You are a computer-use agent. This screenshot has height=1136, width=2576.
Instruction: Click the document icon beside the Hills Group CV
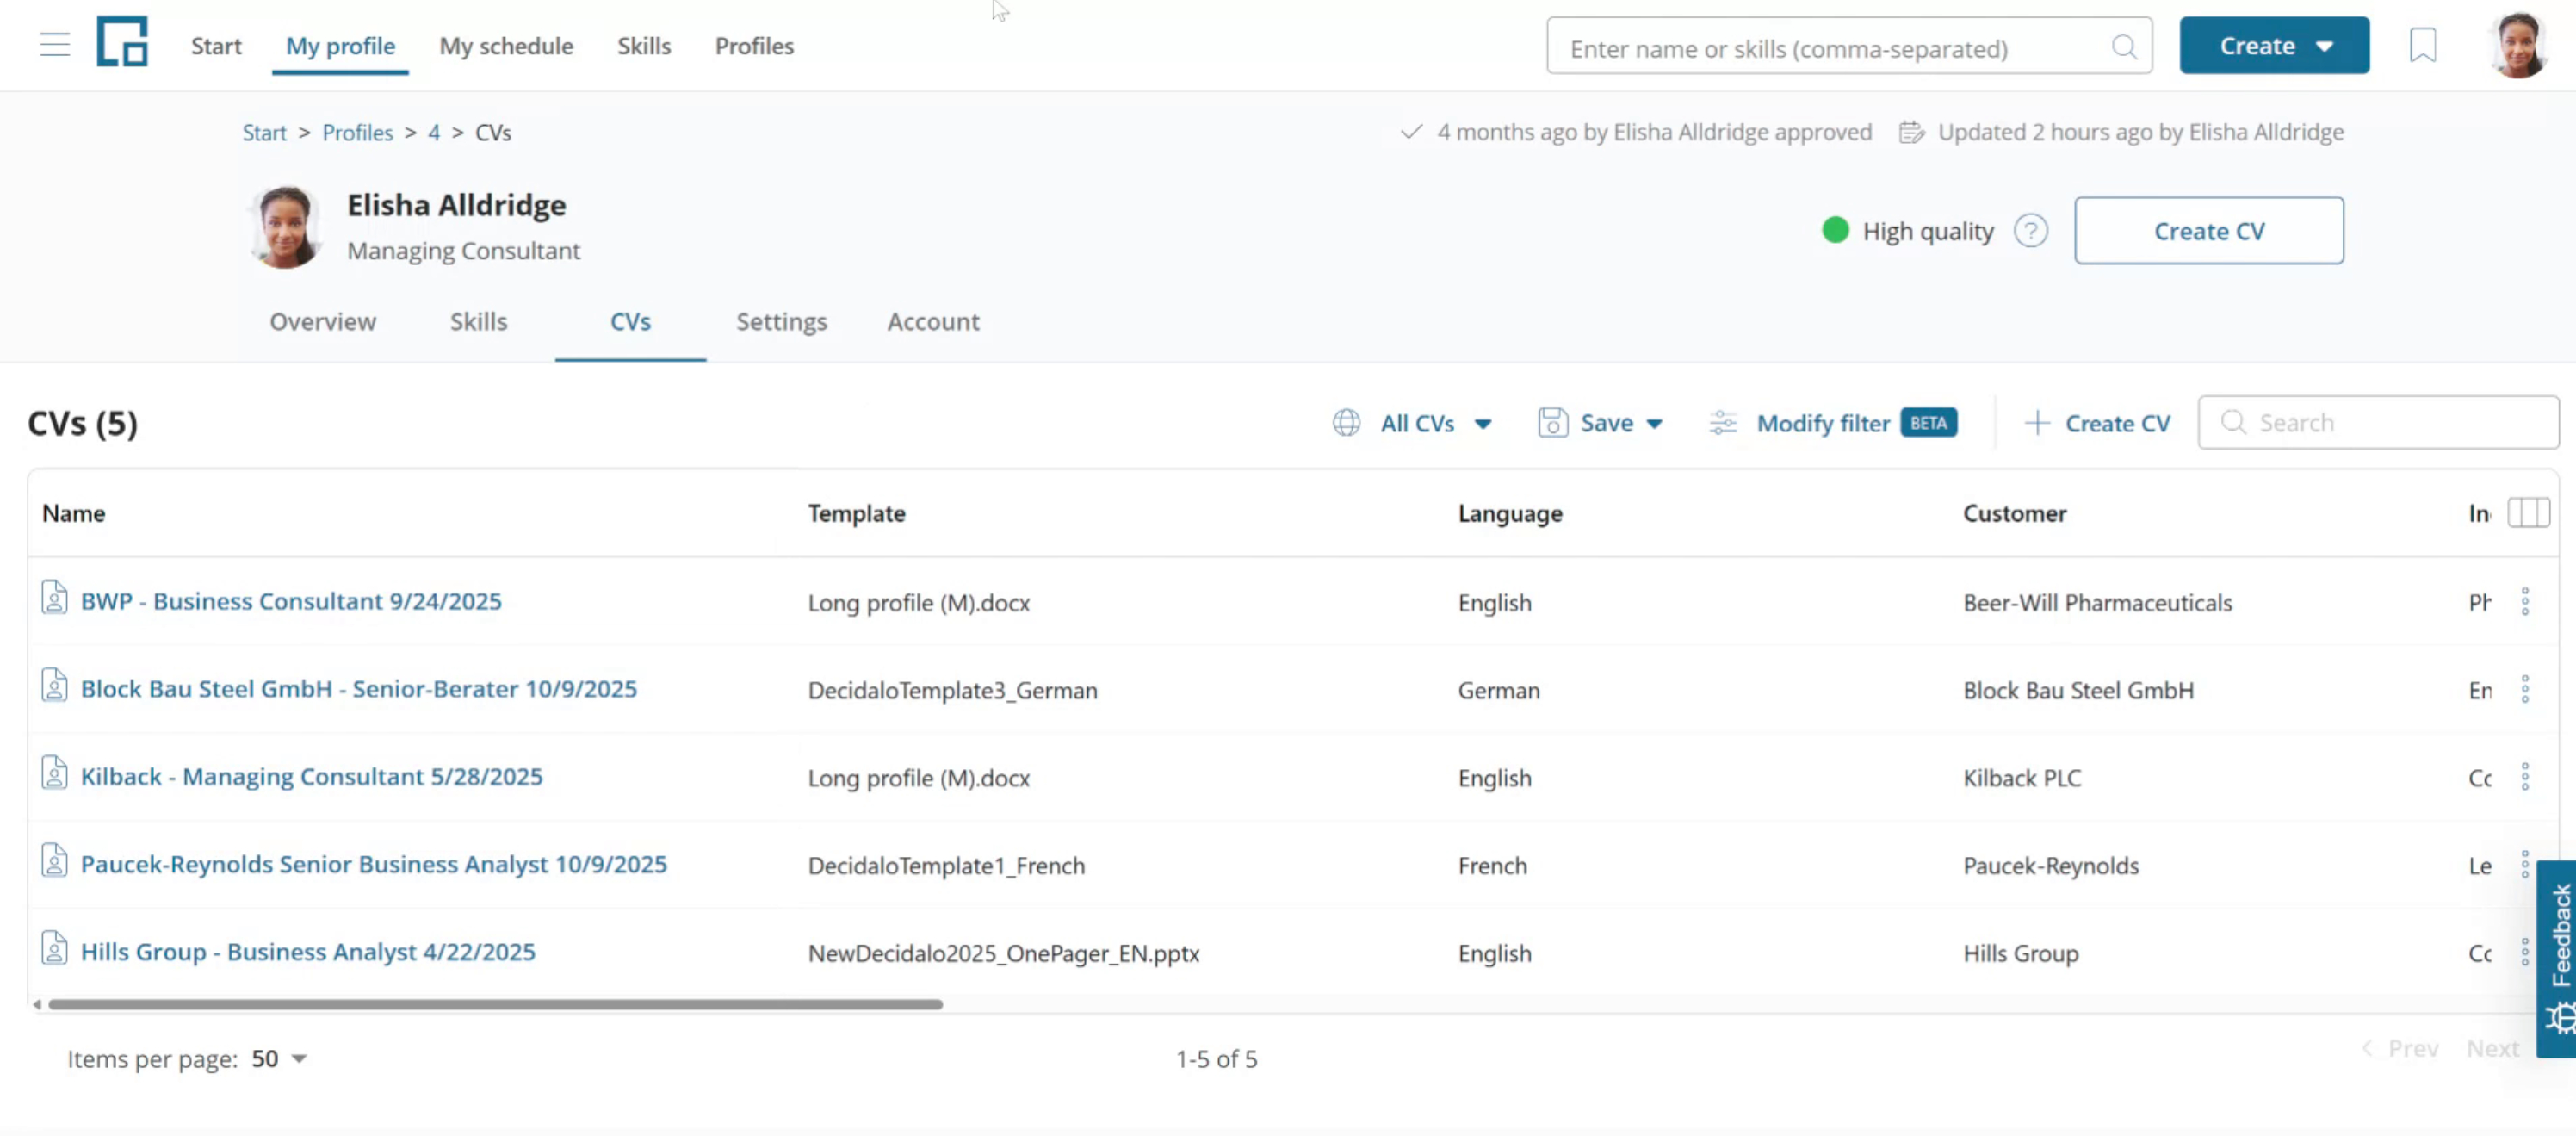click(55, 949)
